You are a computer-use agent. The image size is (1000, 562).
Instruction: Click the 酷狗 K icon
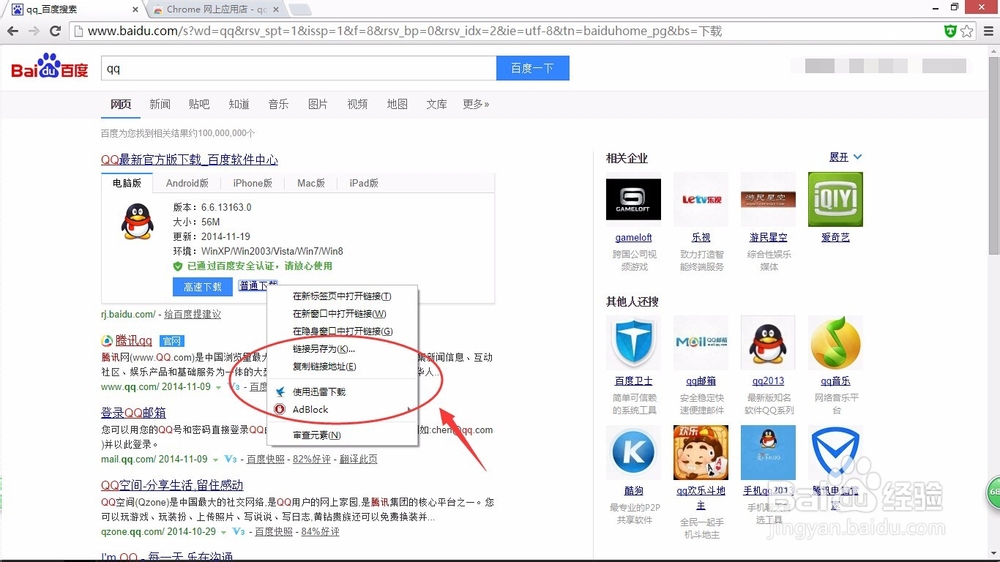point(633,452)
